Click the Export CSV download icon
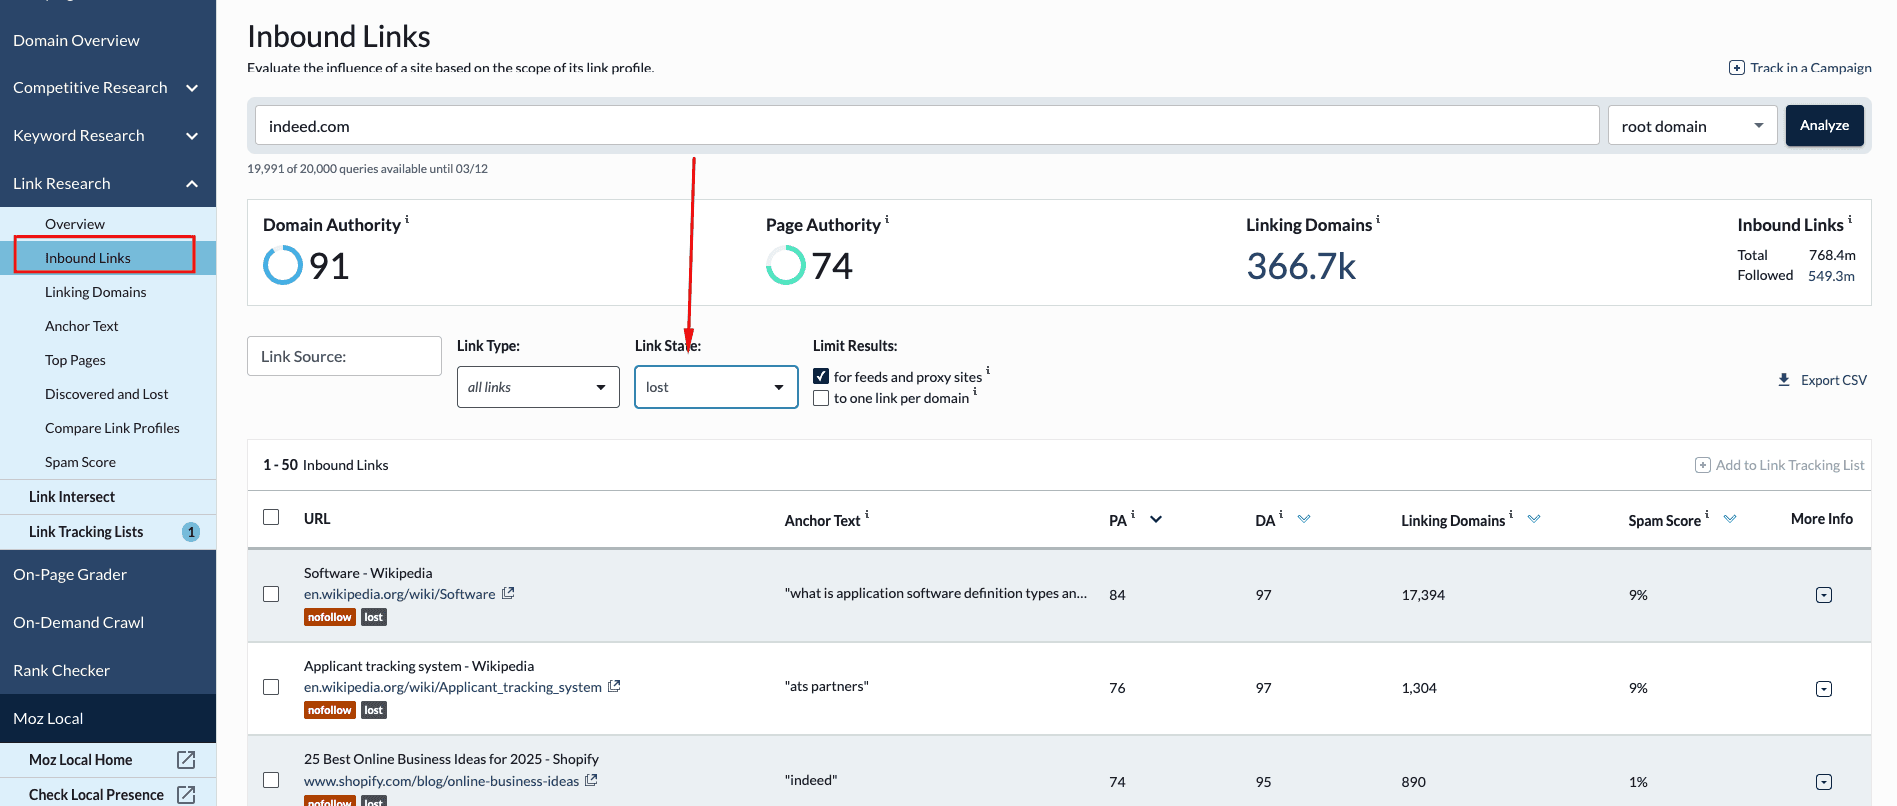1897x806 pixels. (1784, 380)
